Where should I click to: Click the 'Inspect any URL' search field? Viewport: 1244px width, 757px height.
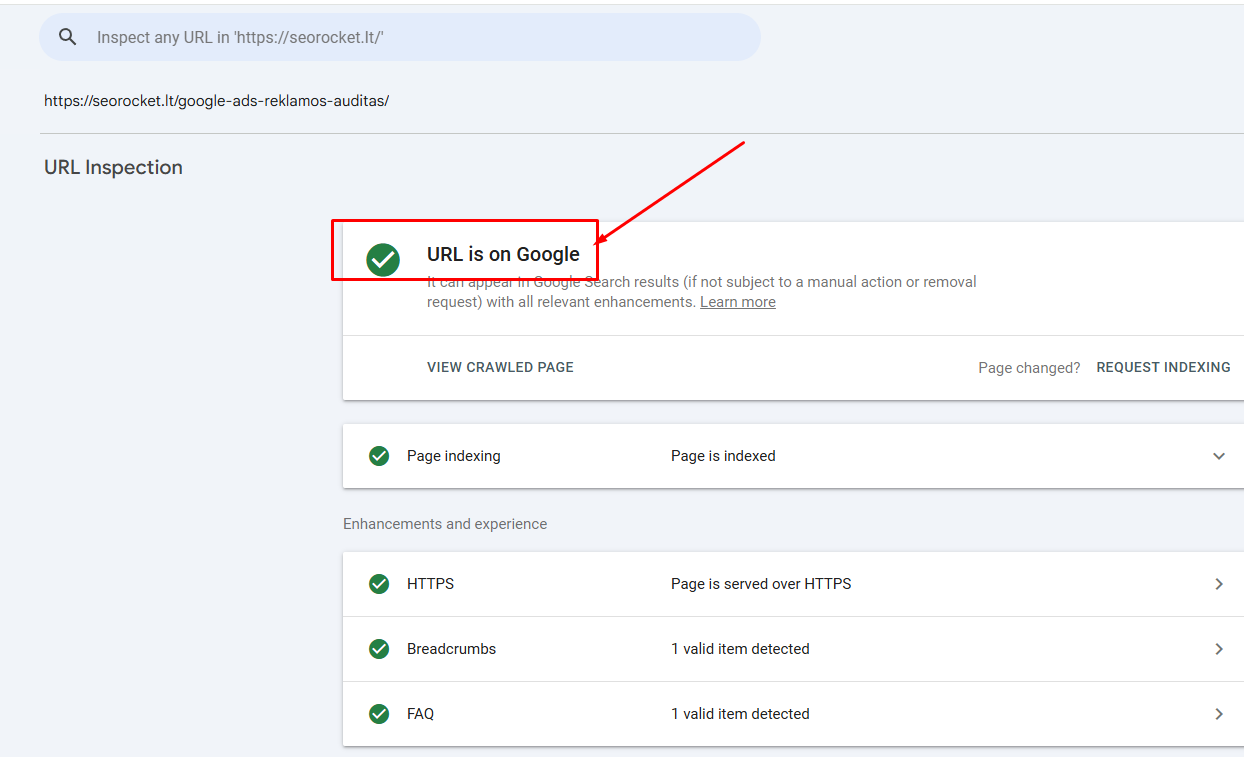[400, 37]
